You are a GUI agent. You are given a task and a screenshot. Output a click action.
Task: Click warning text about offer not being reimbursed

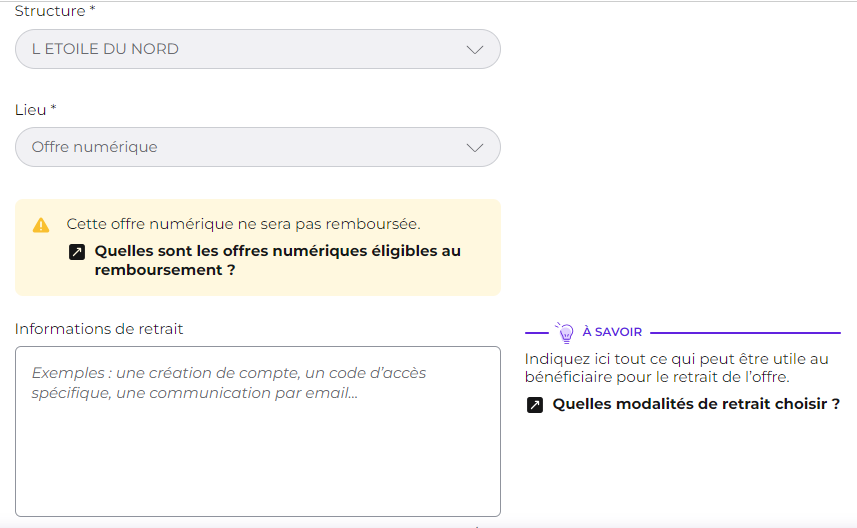coord(243,224)
